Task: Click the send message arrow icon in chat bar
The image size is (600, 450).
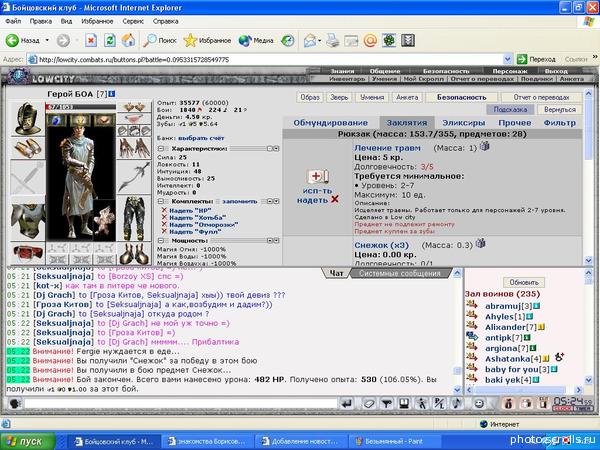Action: pos(347,403)
